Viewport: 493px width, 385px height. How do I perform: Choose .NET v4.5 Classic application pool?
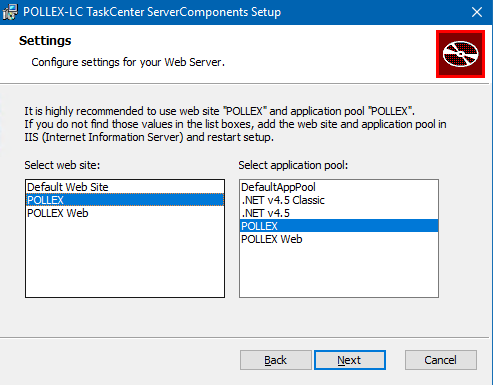pyautogui.click(x=339, y=200)
